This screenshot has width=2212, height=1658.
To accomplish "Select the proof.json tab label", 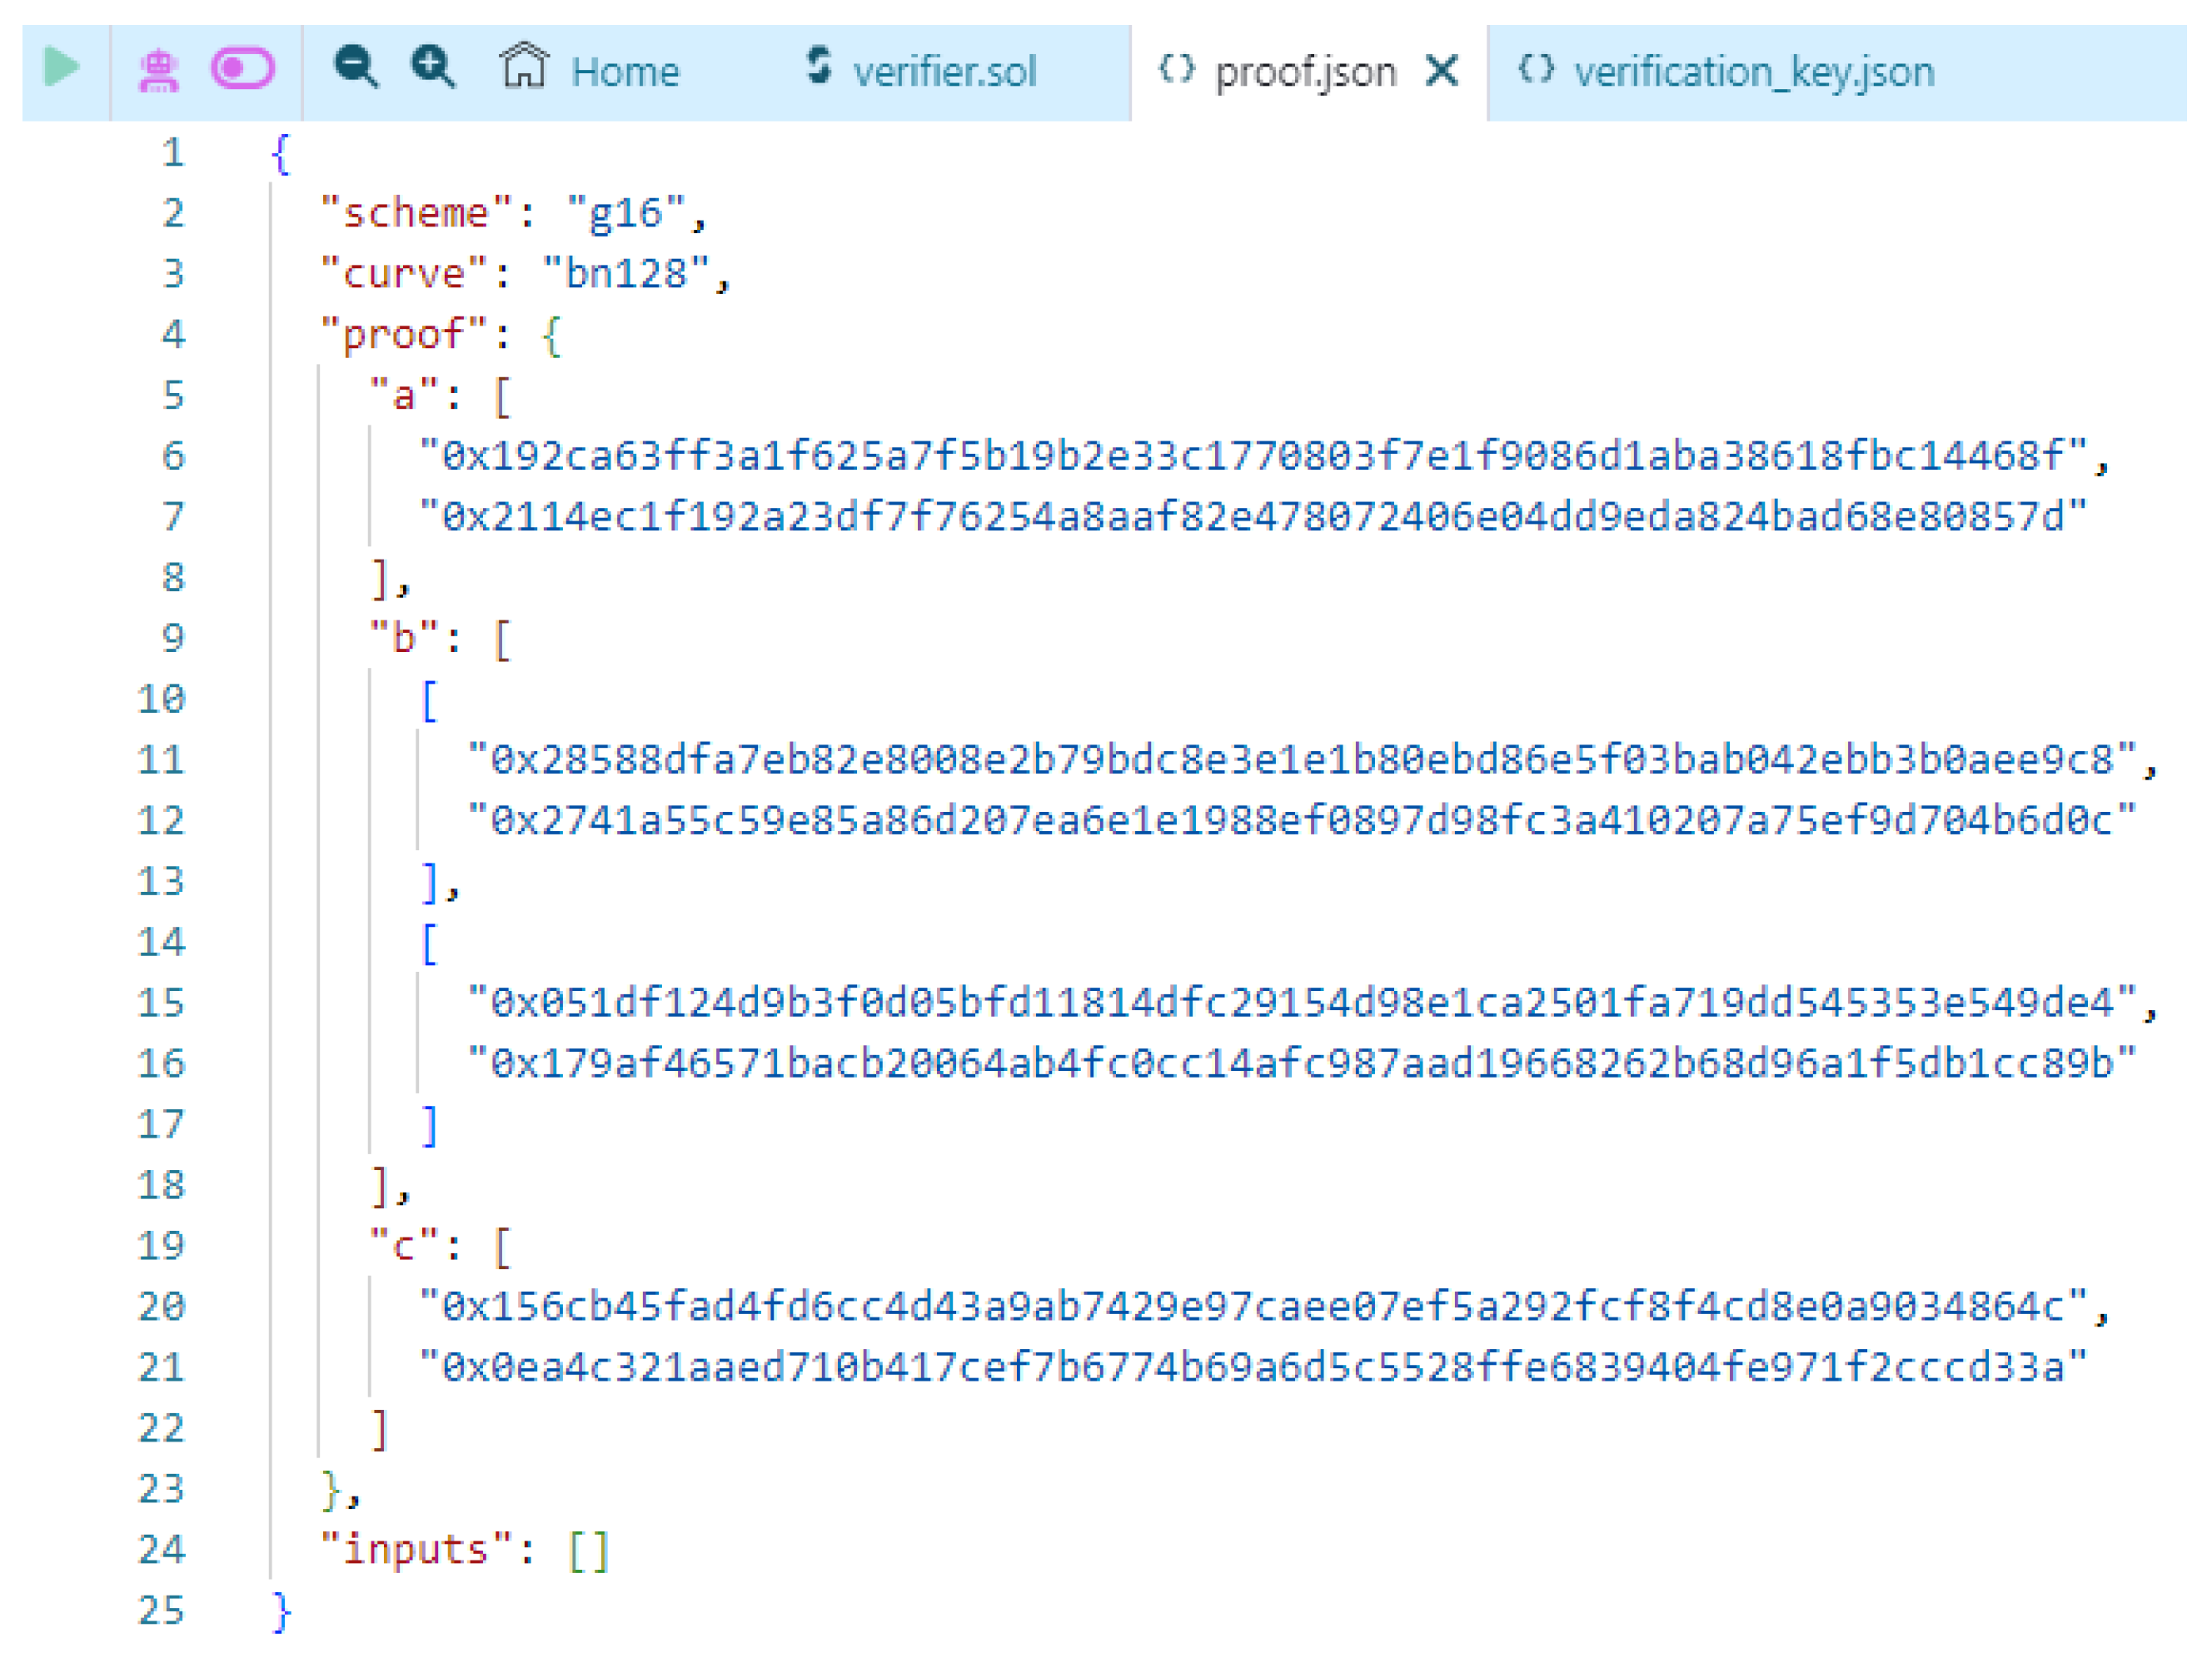I will pyautogui.click(x=1305, y=72).
